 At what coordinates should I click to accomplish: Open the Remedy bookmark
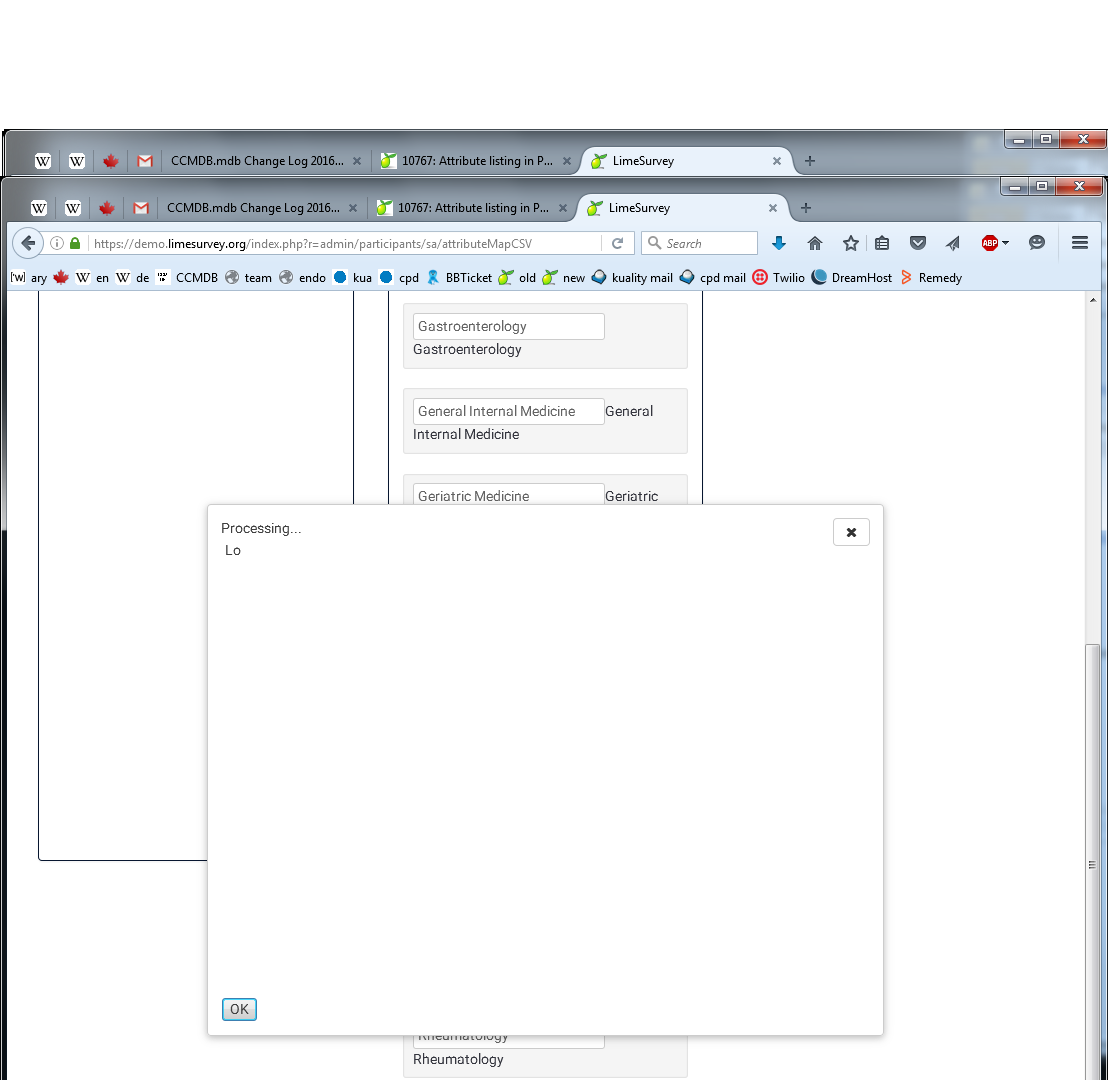[931, 278]
